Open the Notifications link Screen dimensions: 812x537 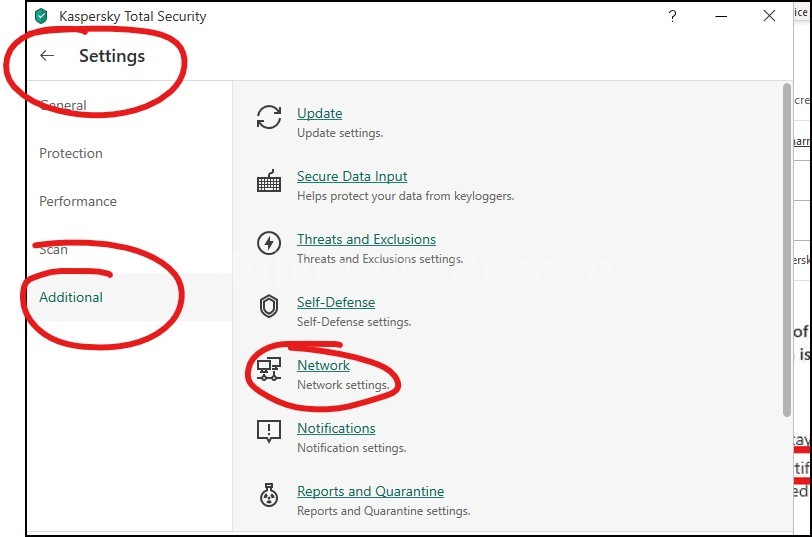[x=336, y=428]
